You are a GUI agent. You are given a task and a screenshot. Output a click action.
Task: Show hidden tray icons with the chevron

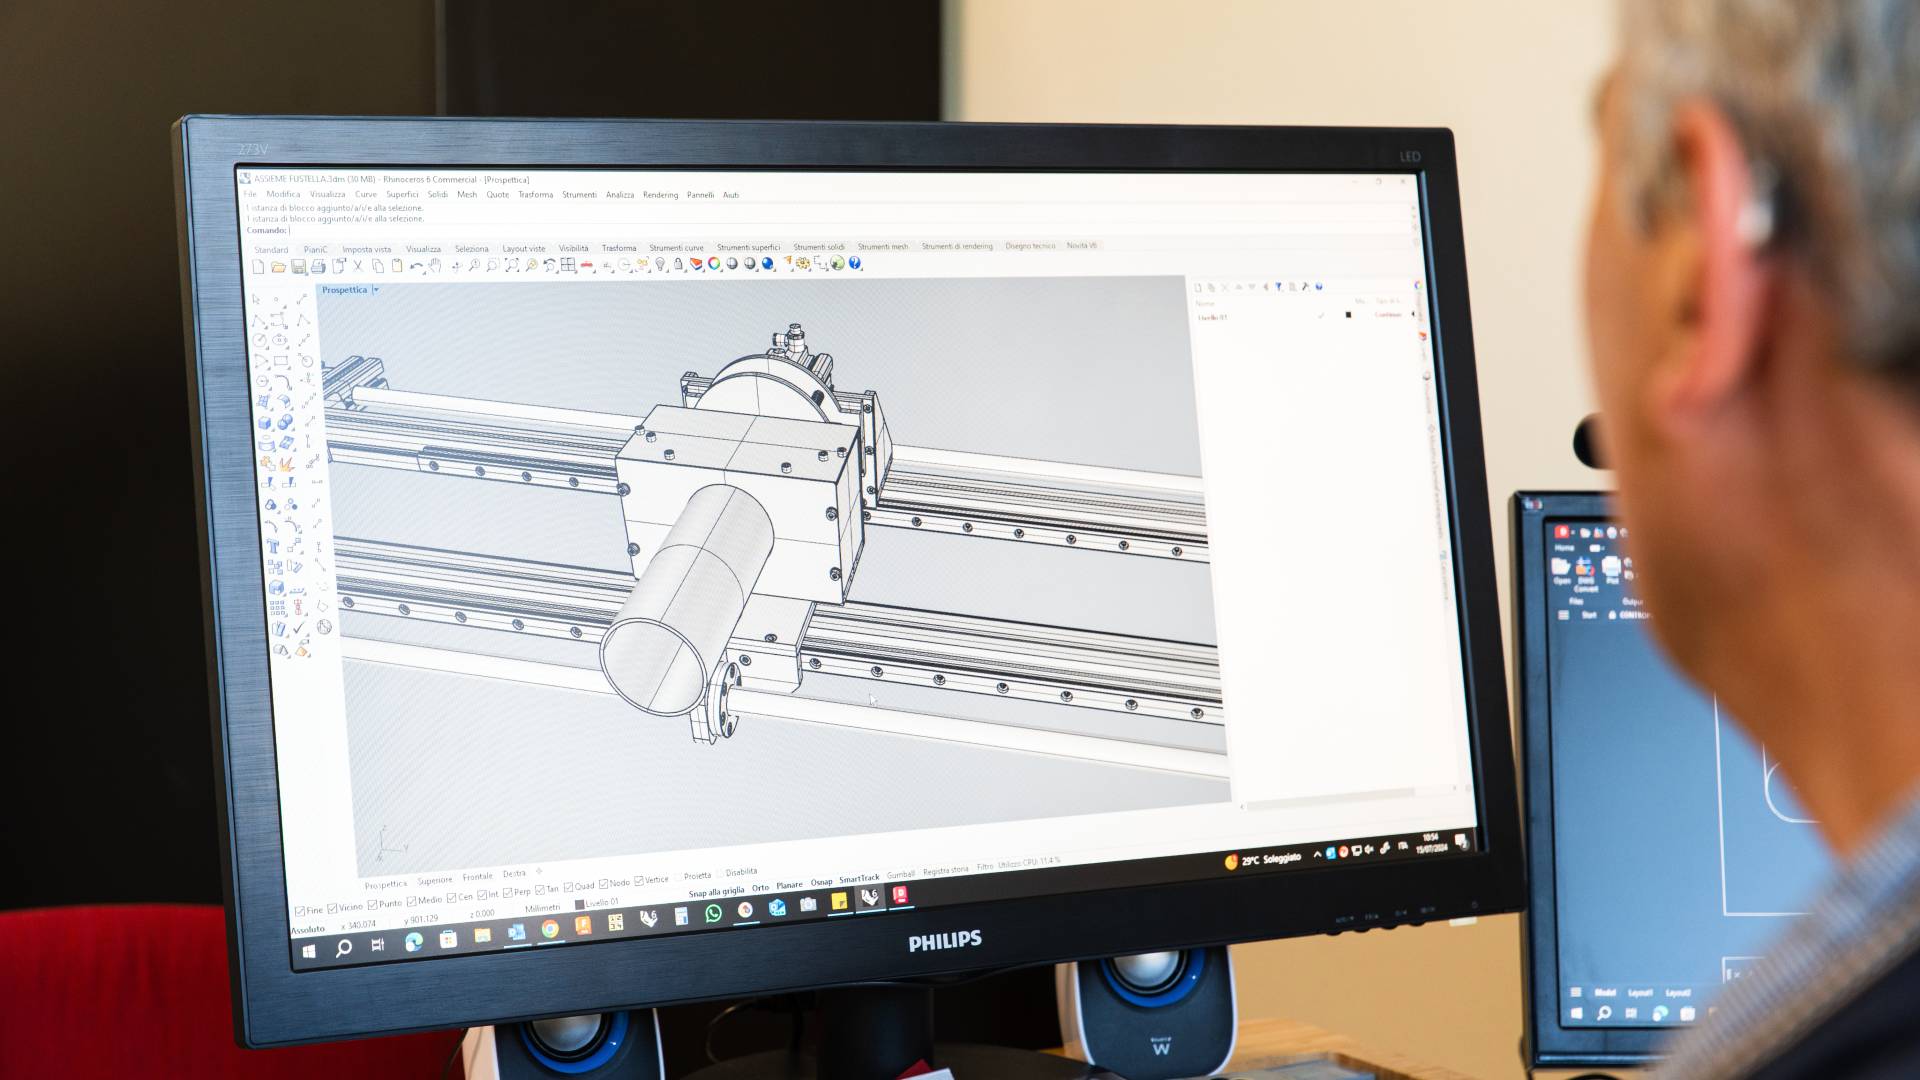[1317, 854]
